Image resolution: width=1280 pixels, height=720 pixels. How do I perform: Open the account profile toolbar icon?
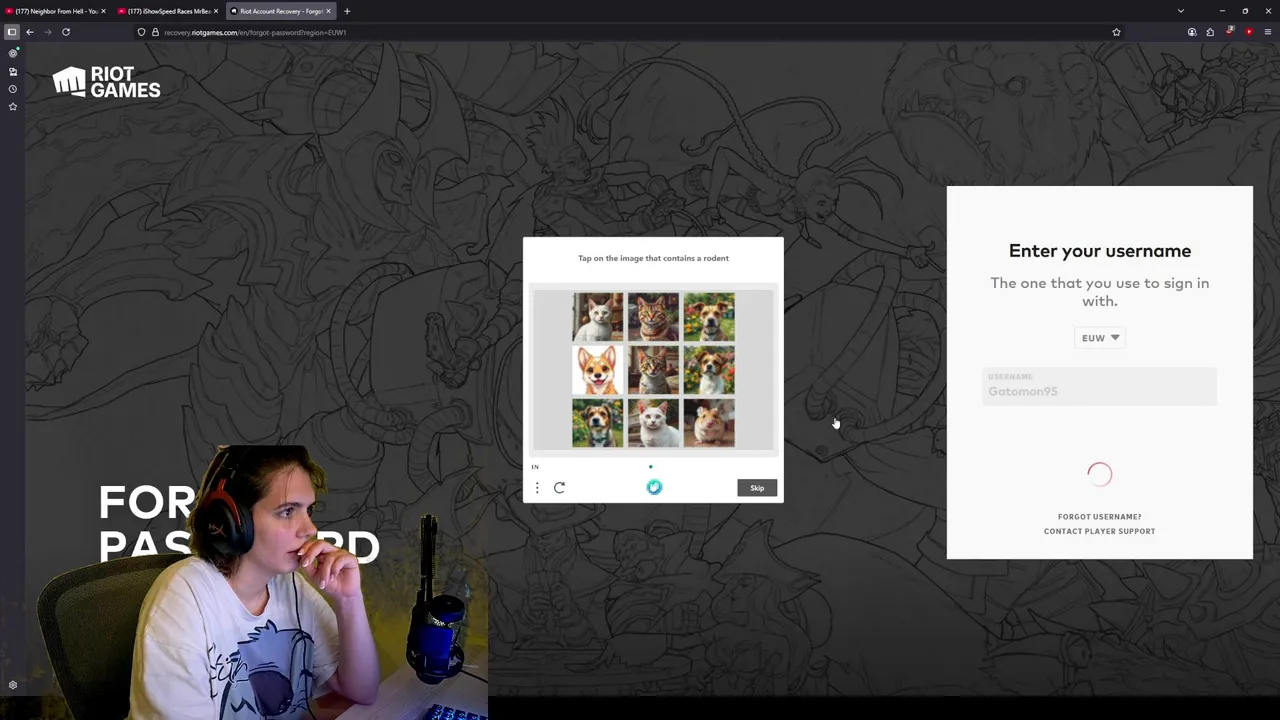coord(1192,32)
